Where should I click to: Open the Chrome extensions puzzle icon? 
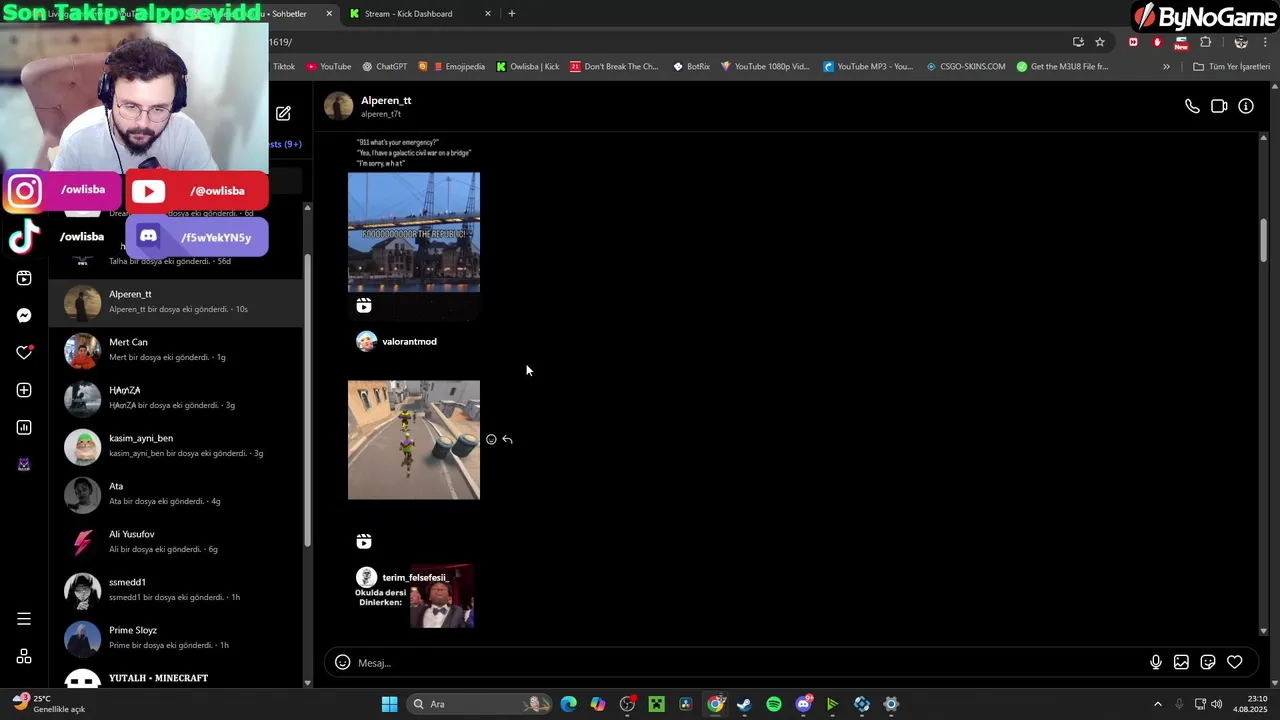(1205, 42)
